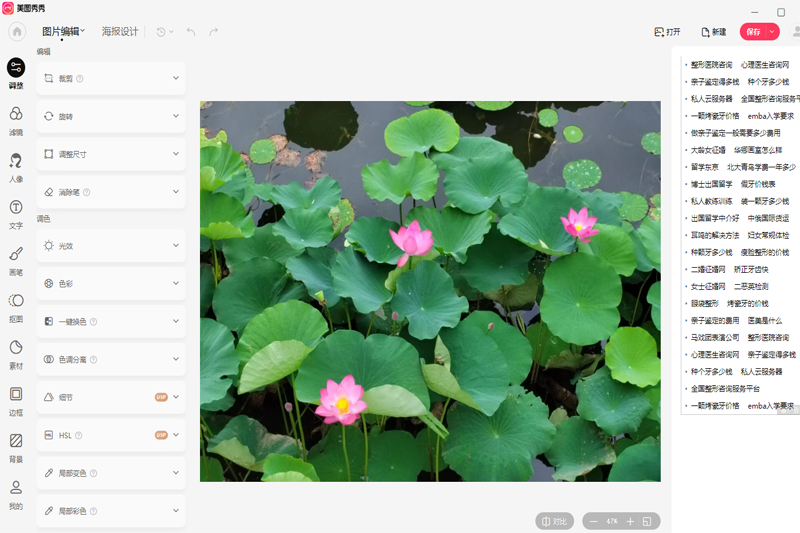Toggle the 对比 compare button

[555, 521]
